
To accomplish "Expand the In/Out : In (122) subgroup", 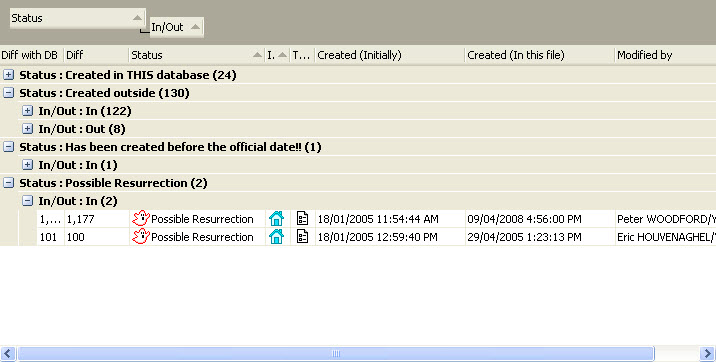I will pyautogui.click(x=28, y=110).
